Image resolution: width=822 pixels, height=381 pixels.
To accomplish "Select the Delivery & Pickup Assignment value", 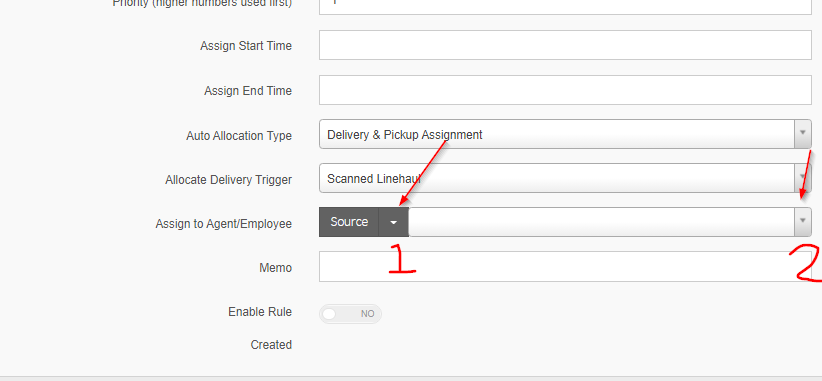I will click(557, 134).
